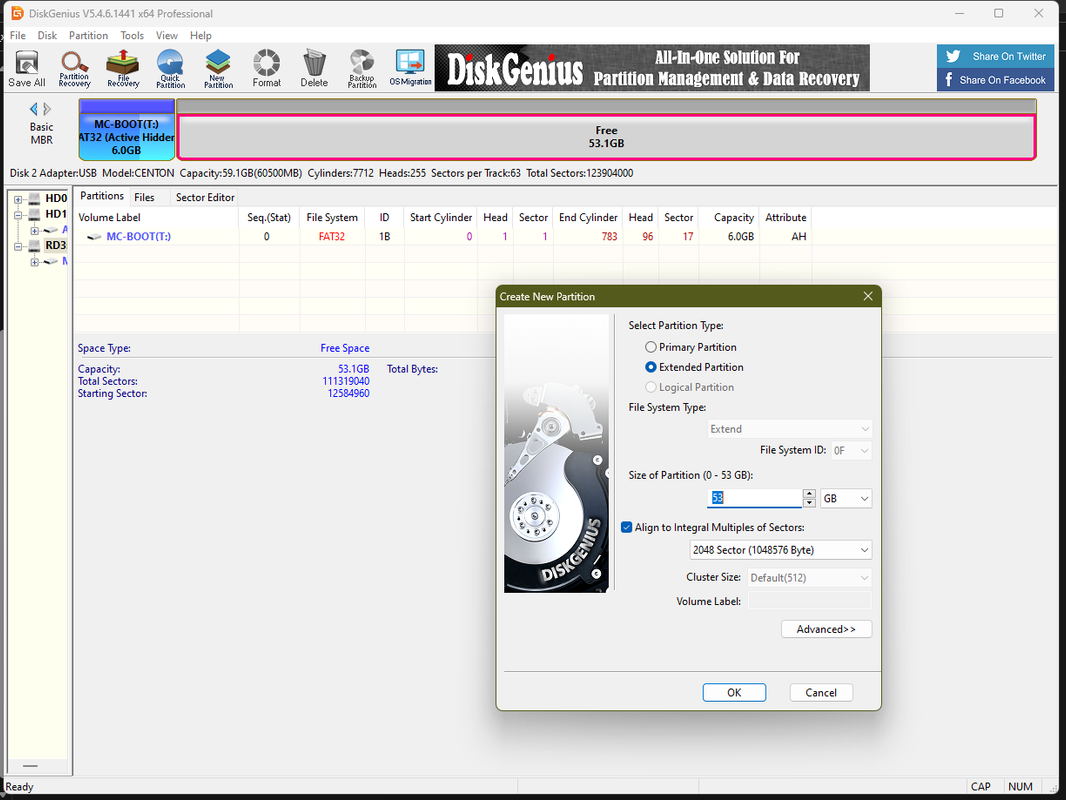This screenshot has width=1066, height=800.
Task: Collapse the HD1 tree node
Action: click(x=18, y=214)
